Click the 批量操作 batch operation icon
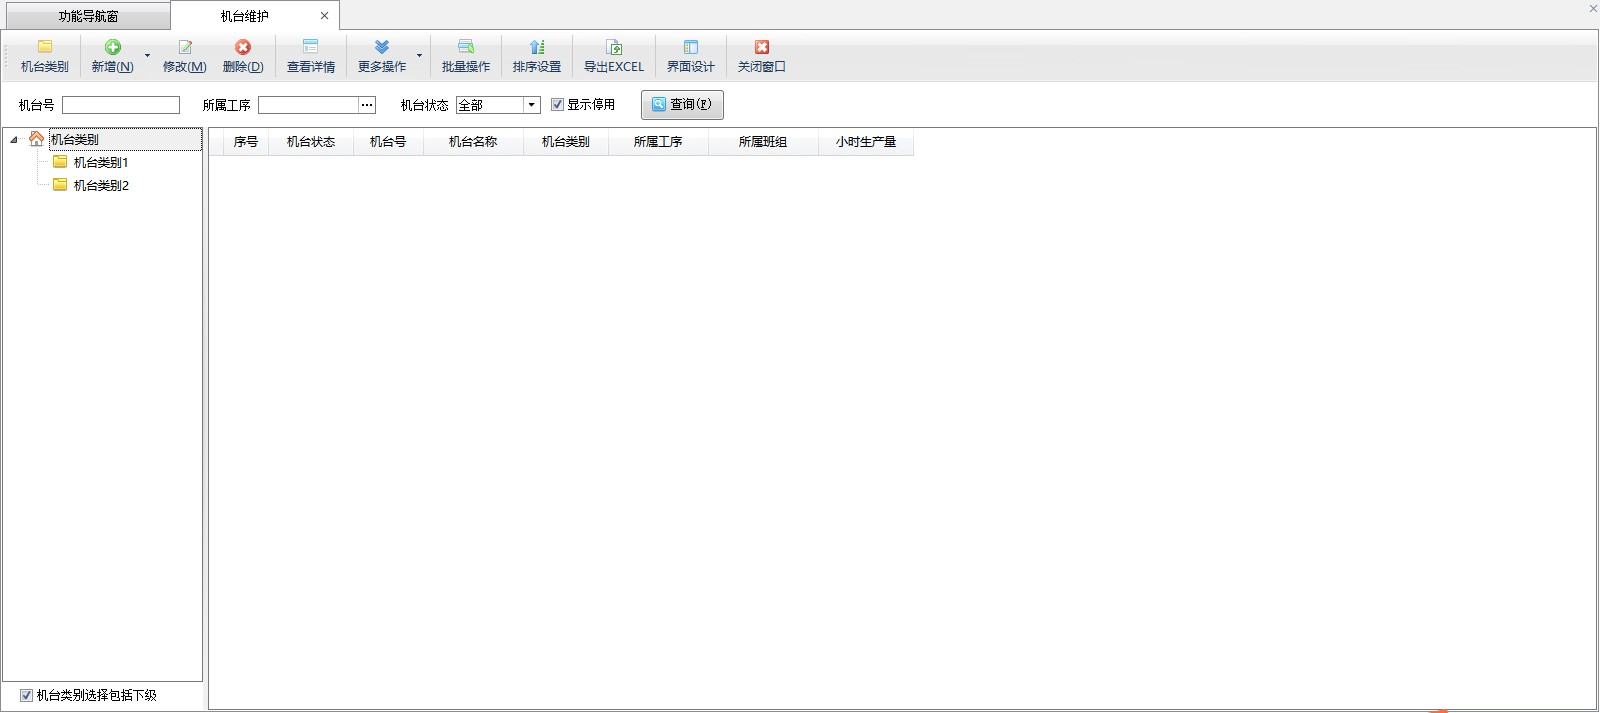The image size is (1600, 713). [466, 47]
